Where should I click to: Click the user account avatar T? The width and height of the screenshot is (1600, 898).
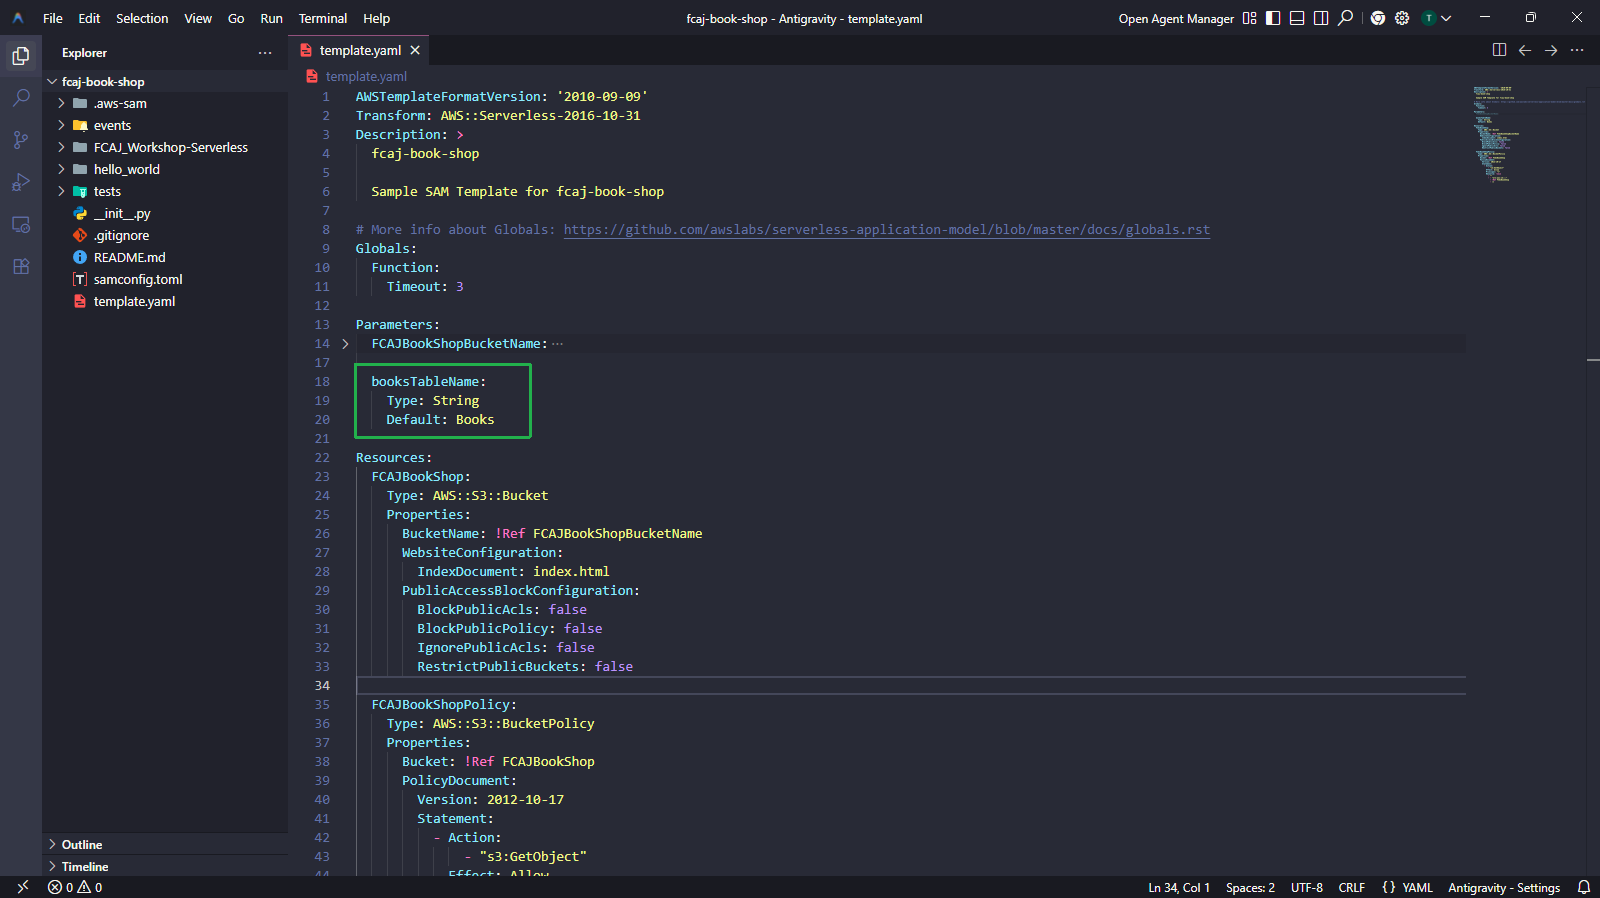point(1429,18)
